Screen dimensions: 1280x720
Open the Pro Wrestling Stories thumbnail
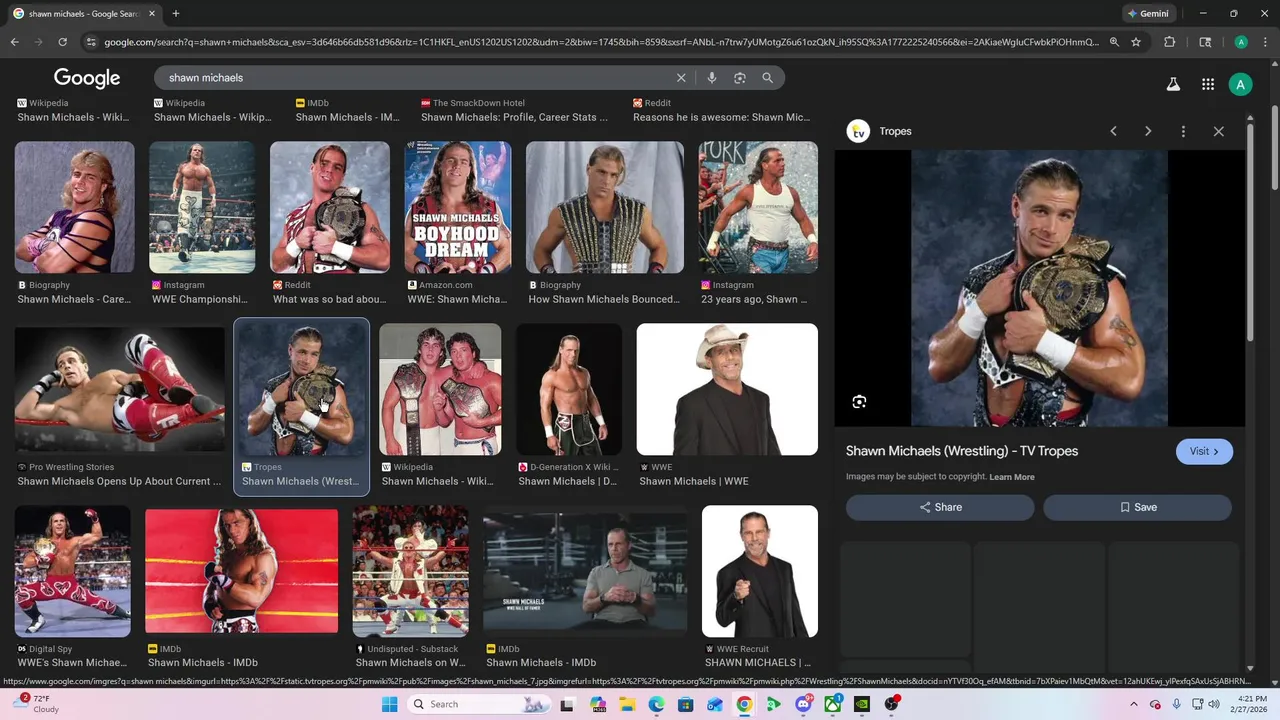pos(120,388)
